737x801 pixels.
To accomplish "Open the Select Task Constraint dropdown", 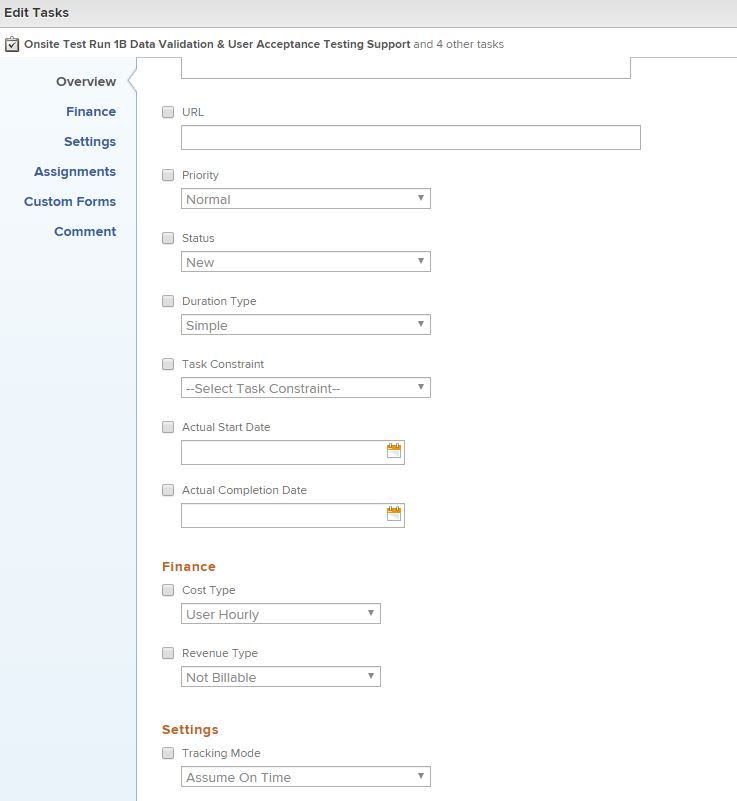I will coord(305,388).
